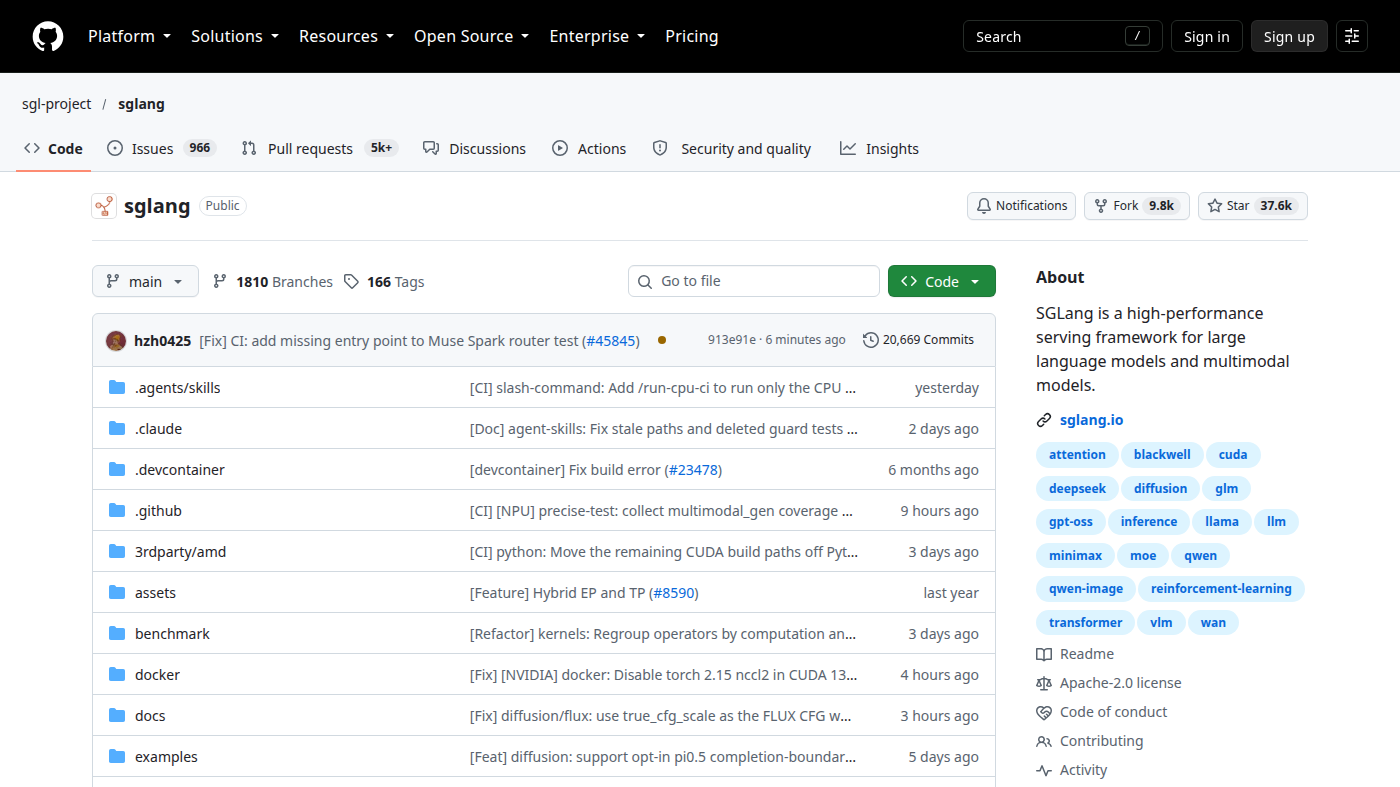The image size is (1400, 787).
Task: Switch to the Issues tab
Action: point(161,148)
